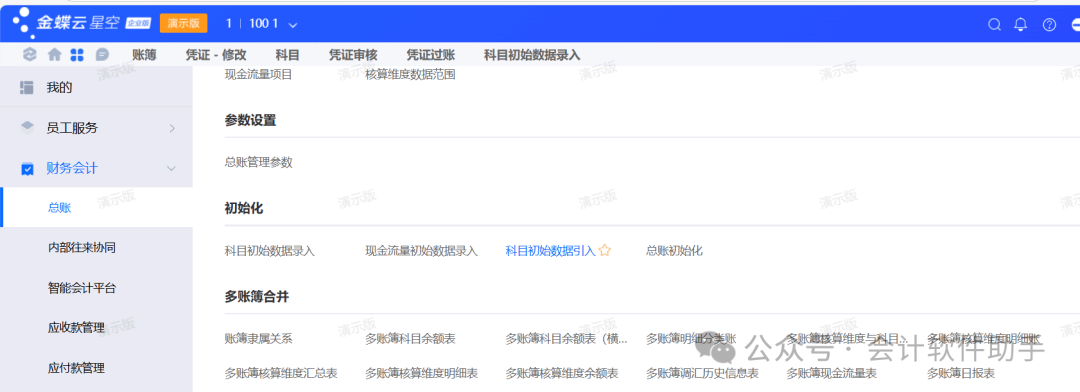Open 科目初始数据录入 under 初始化
Image resolution: width=1080 pixels, height=392 pixels.
269,251
